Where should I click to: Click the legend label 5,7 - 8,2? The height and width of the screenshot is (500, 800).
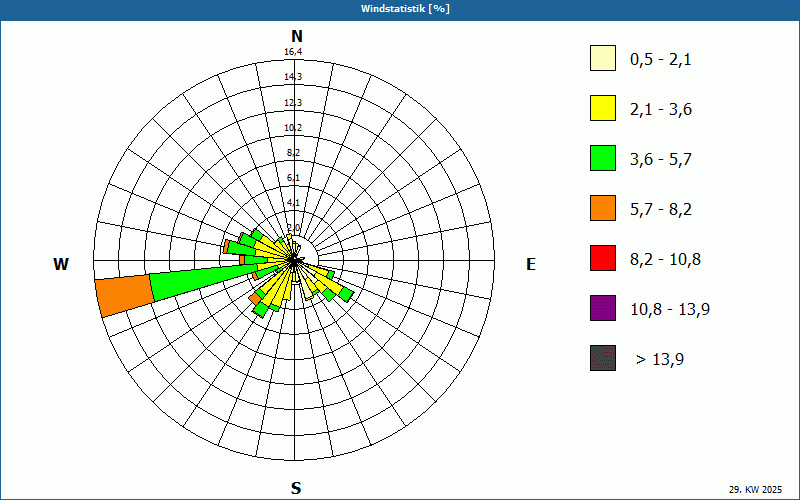(x=661, y=210)
